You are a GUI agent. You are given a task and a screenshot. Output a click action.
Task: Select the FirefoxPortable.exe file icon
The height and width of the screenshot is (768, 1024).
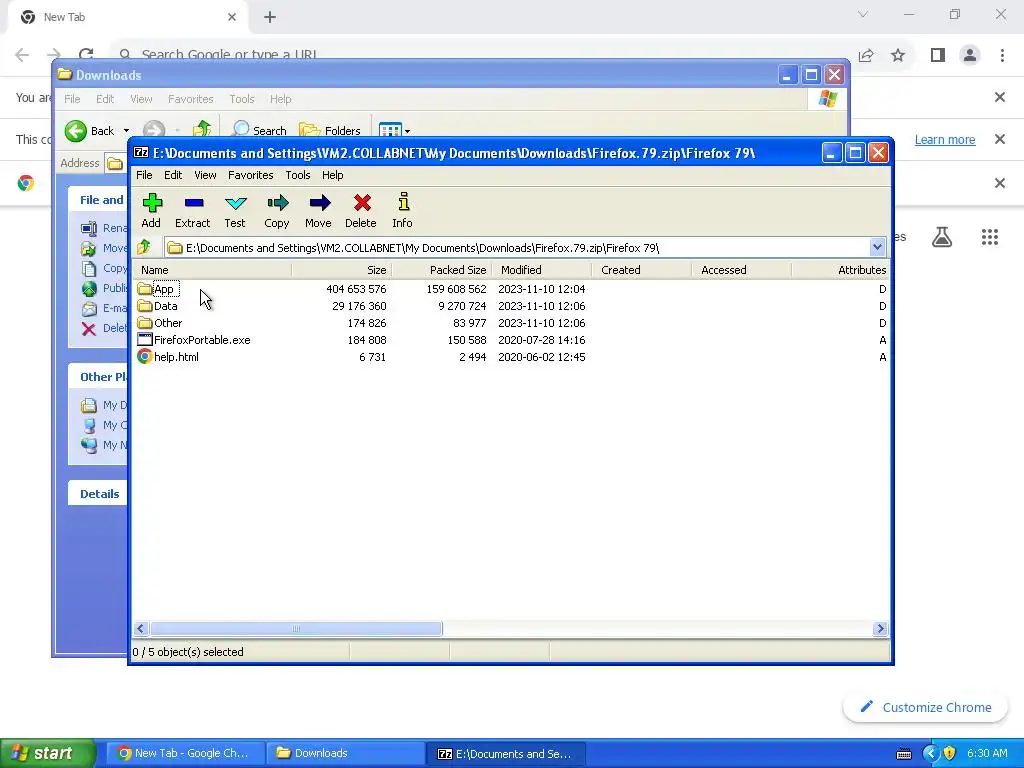click(x=145, y=340)
